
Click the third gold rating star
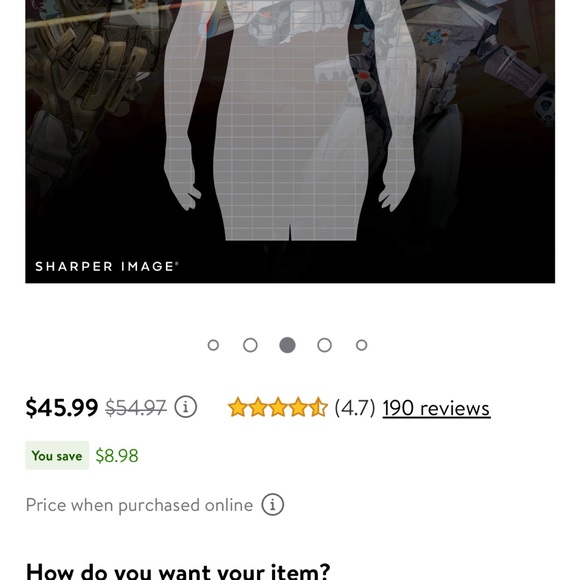coord(278,407)
